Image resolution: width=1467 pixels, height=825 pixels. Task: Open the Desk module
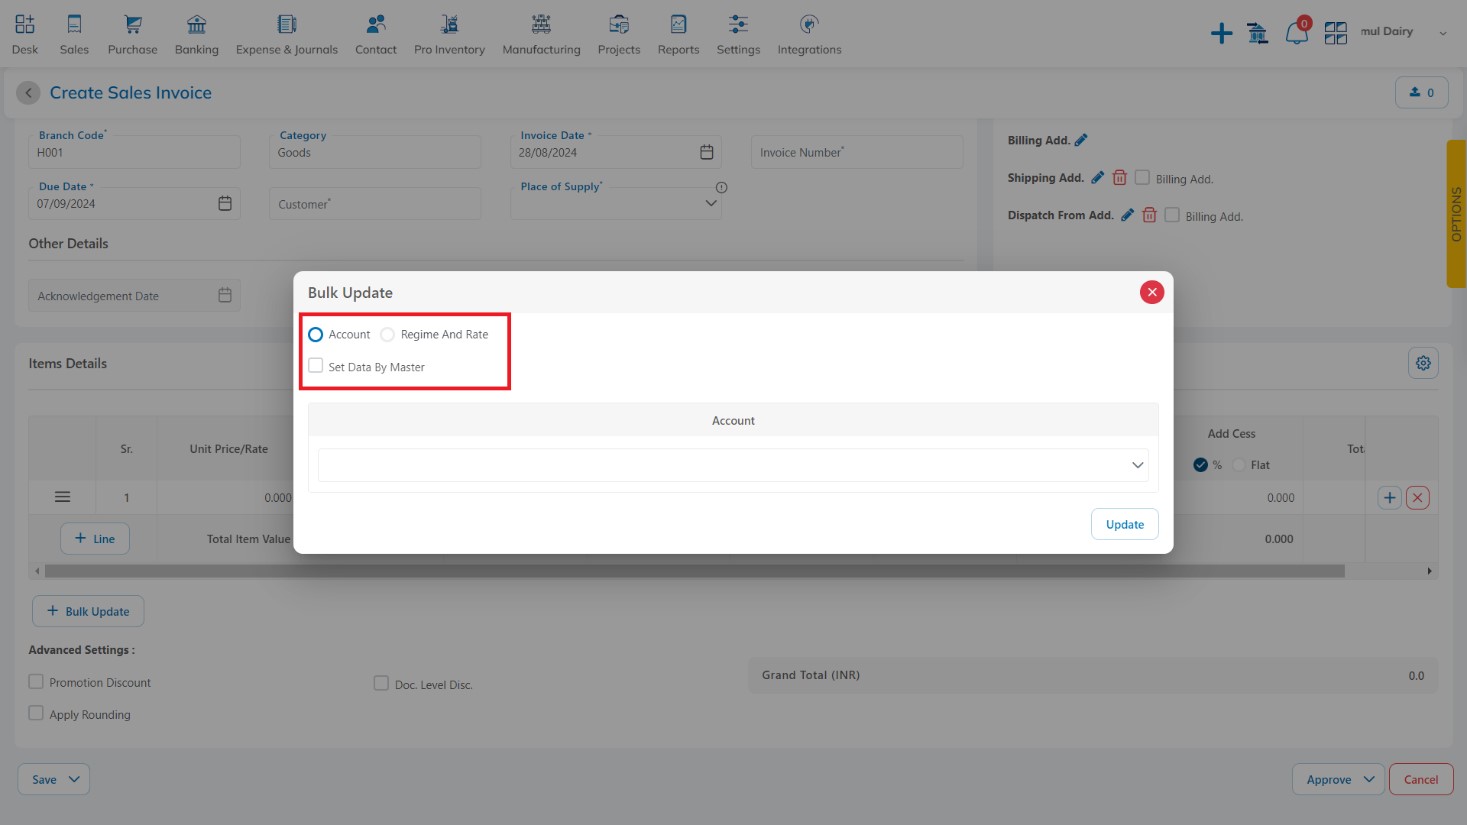25,34
